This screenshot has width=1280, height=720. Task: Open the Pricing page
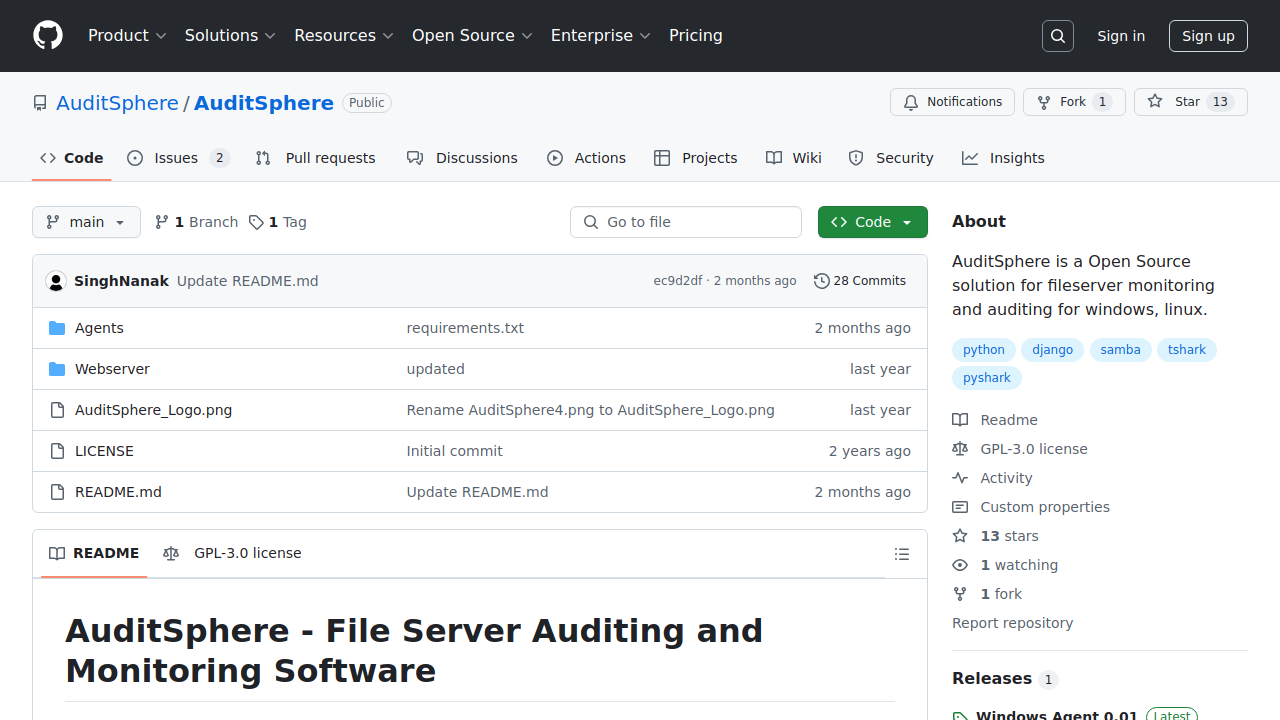pos(696,35)
